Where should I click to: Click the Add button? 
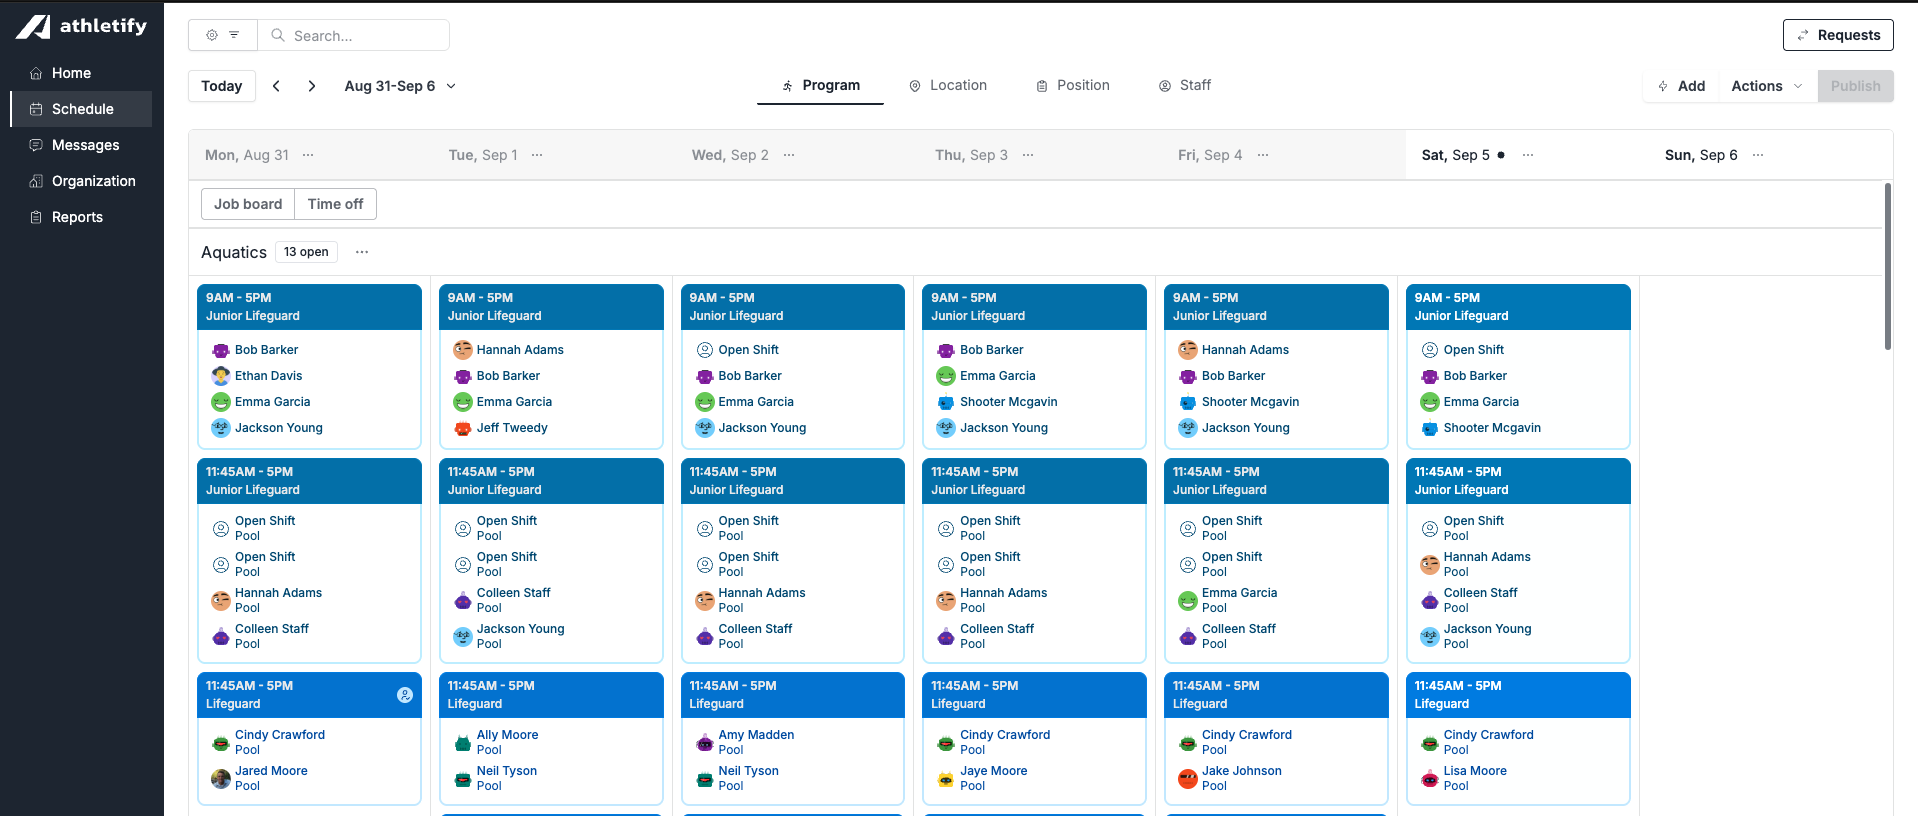click(x=1681, y=86)
